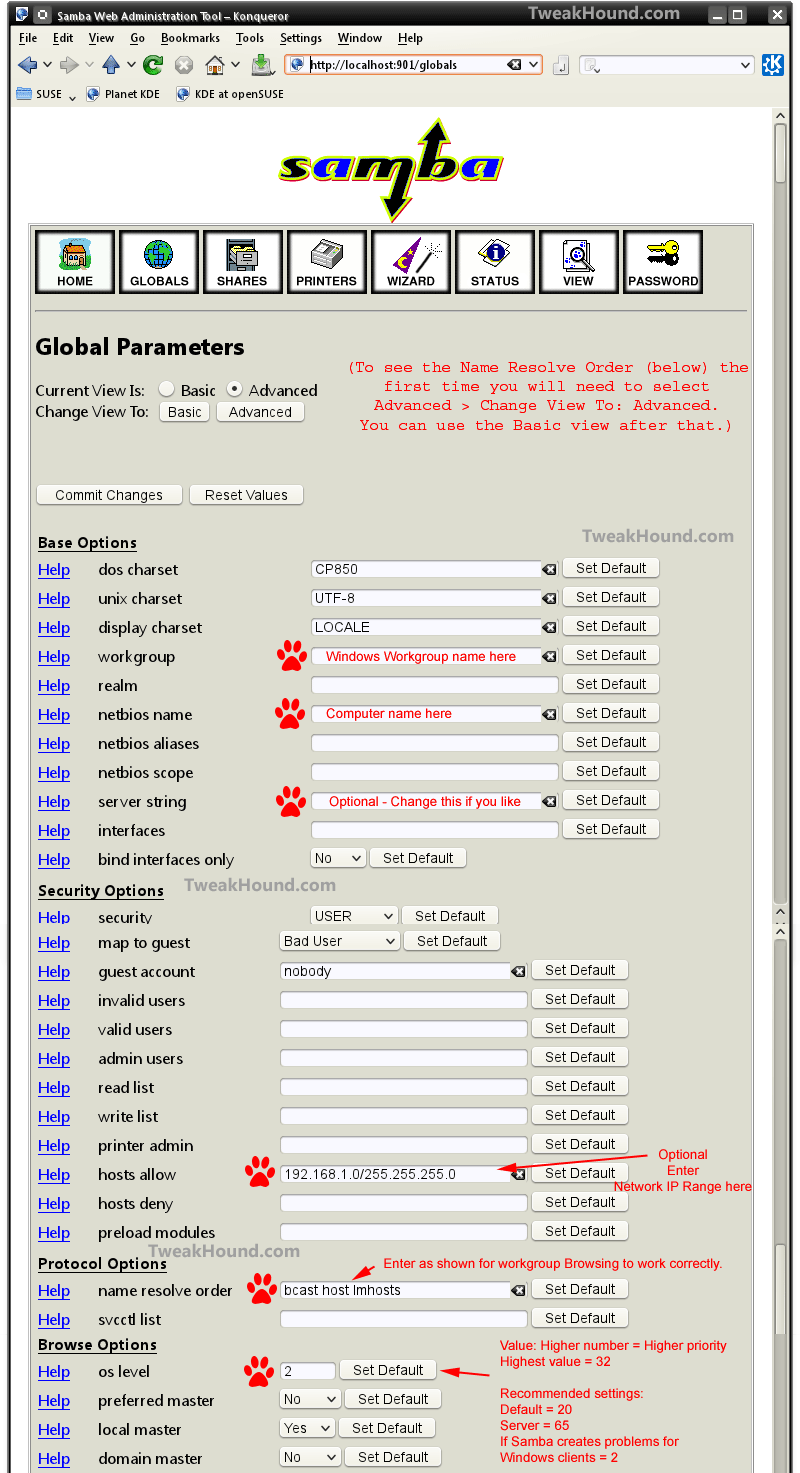This screenshot has height=1473, width=800.
Task: Click the download toolbar icon
Action: [261, 65]
